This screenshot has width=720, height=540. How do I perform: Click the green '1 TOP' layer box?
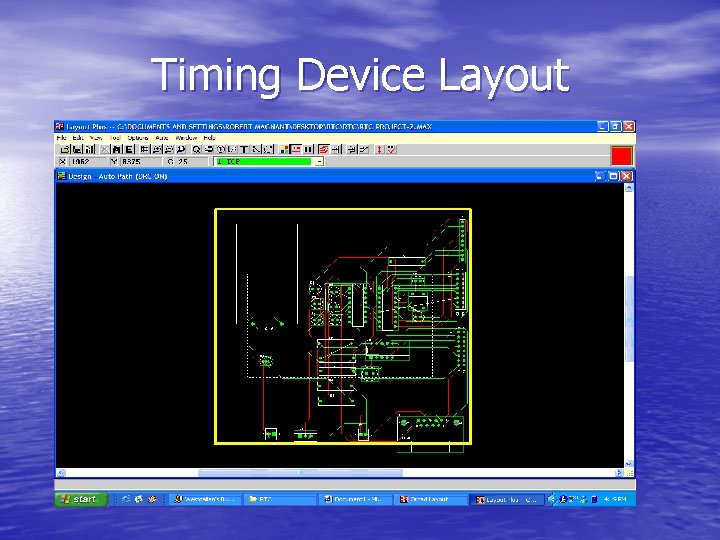[x=264, y=162]
